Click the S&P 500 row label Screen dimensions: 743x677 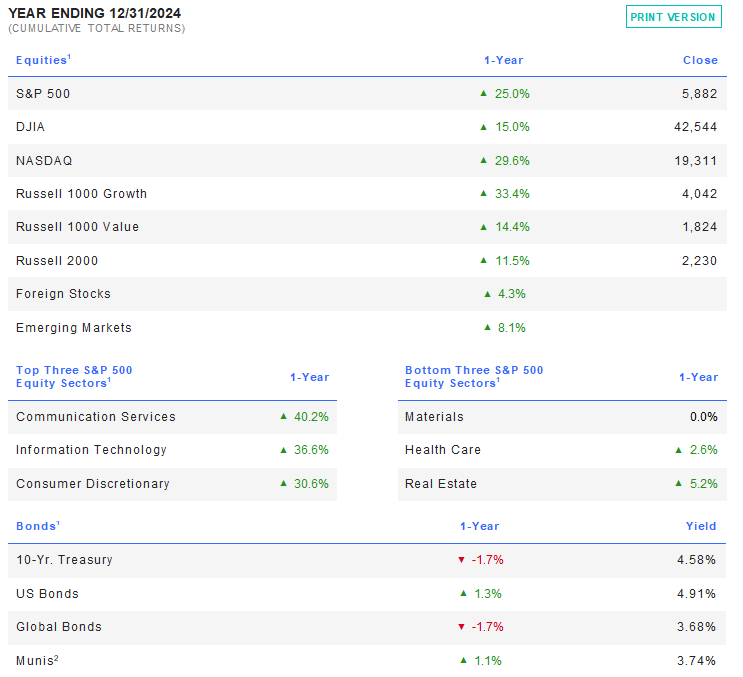coord(43,94)
